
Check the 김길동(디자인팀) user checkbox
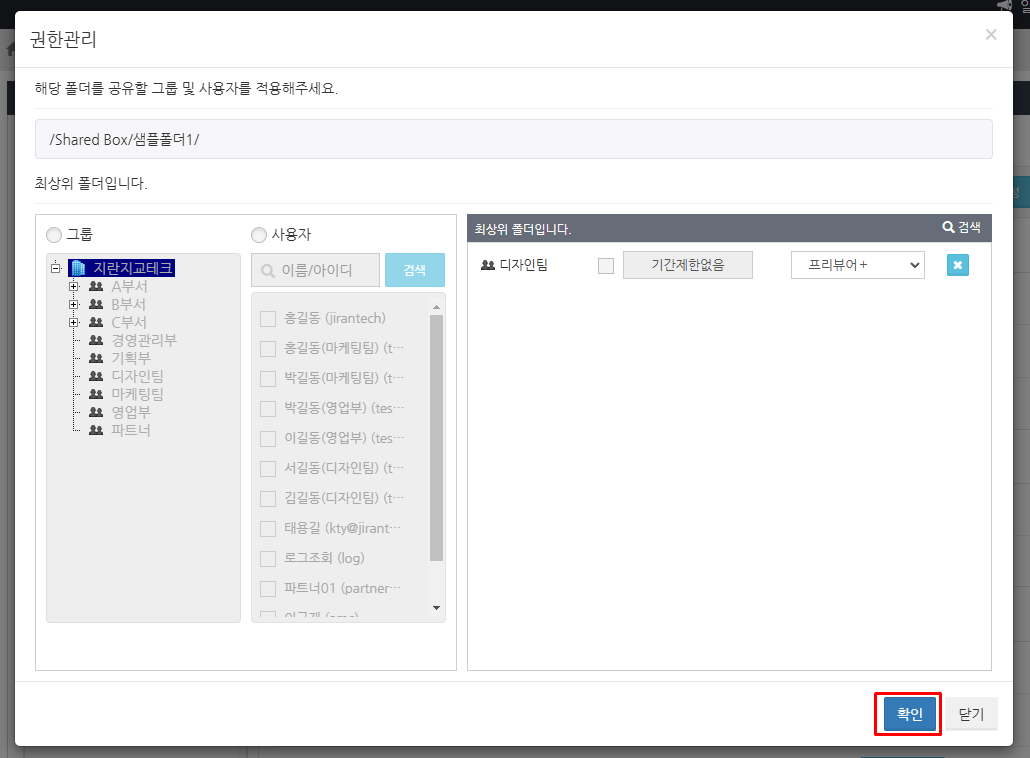[x=268, y=499]
